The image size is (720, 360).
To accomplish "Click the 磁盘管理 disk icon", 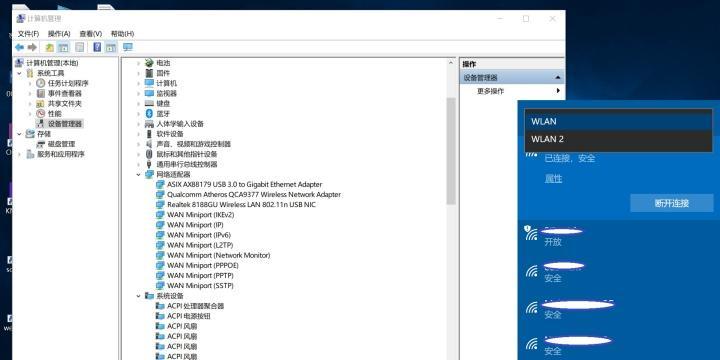I will click(40, 144).
